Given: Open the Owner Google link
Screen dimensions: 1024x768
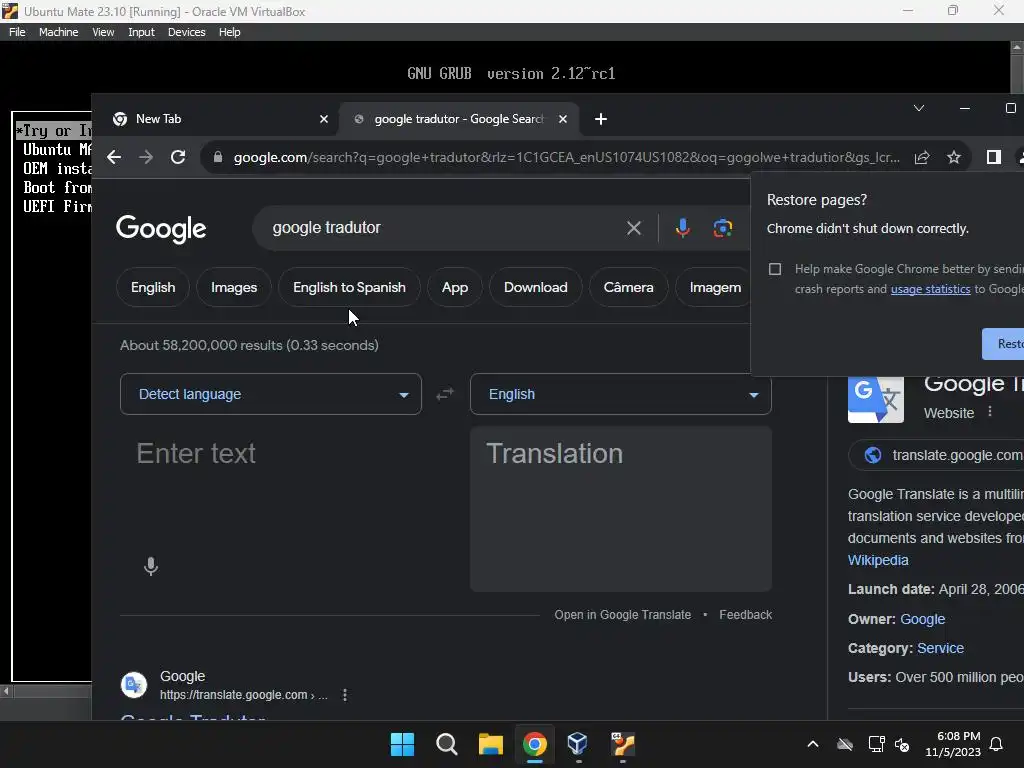Looking at the screenshot, I should pyautogui.click(x=922, y=619).
